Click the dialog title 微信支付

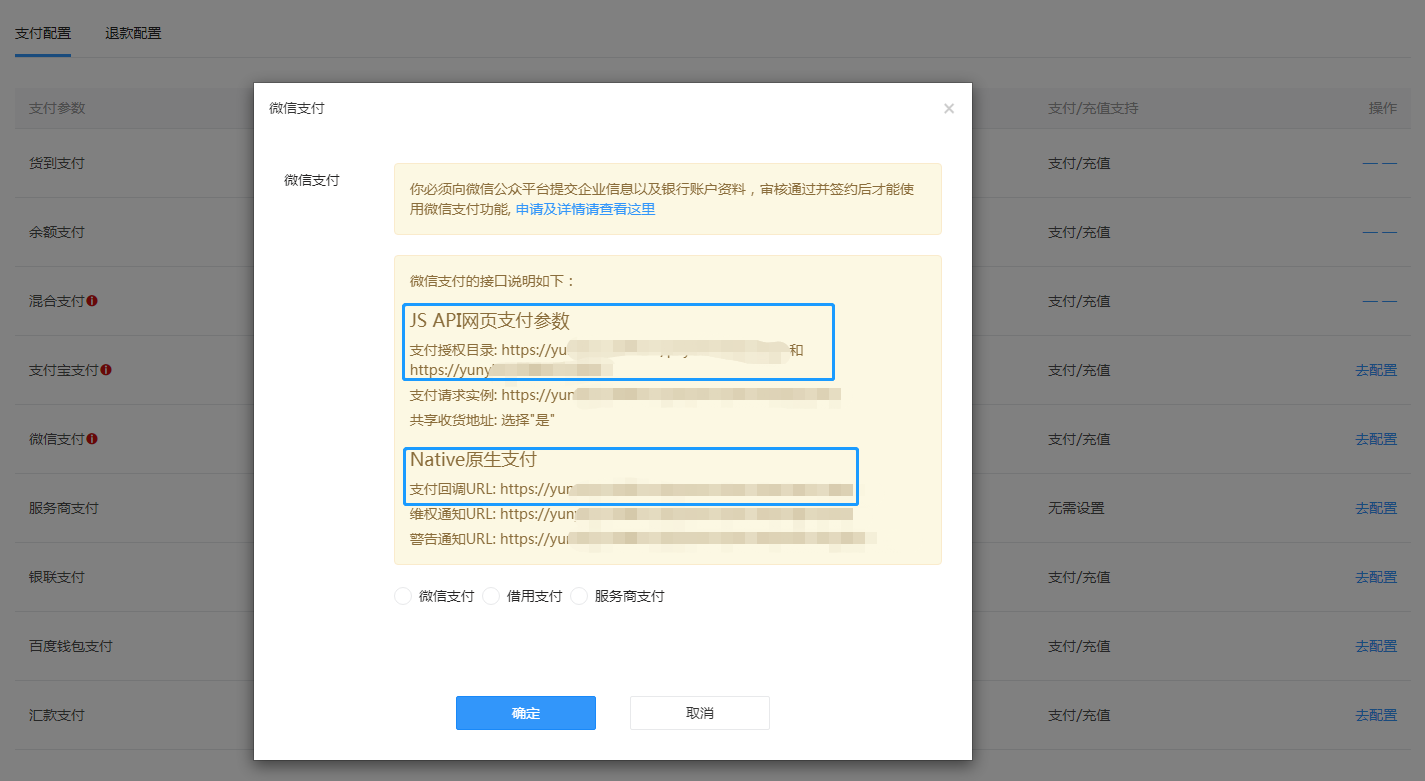pyautogui.click(x=297, y=108)
